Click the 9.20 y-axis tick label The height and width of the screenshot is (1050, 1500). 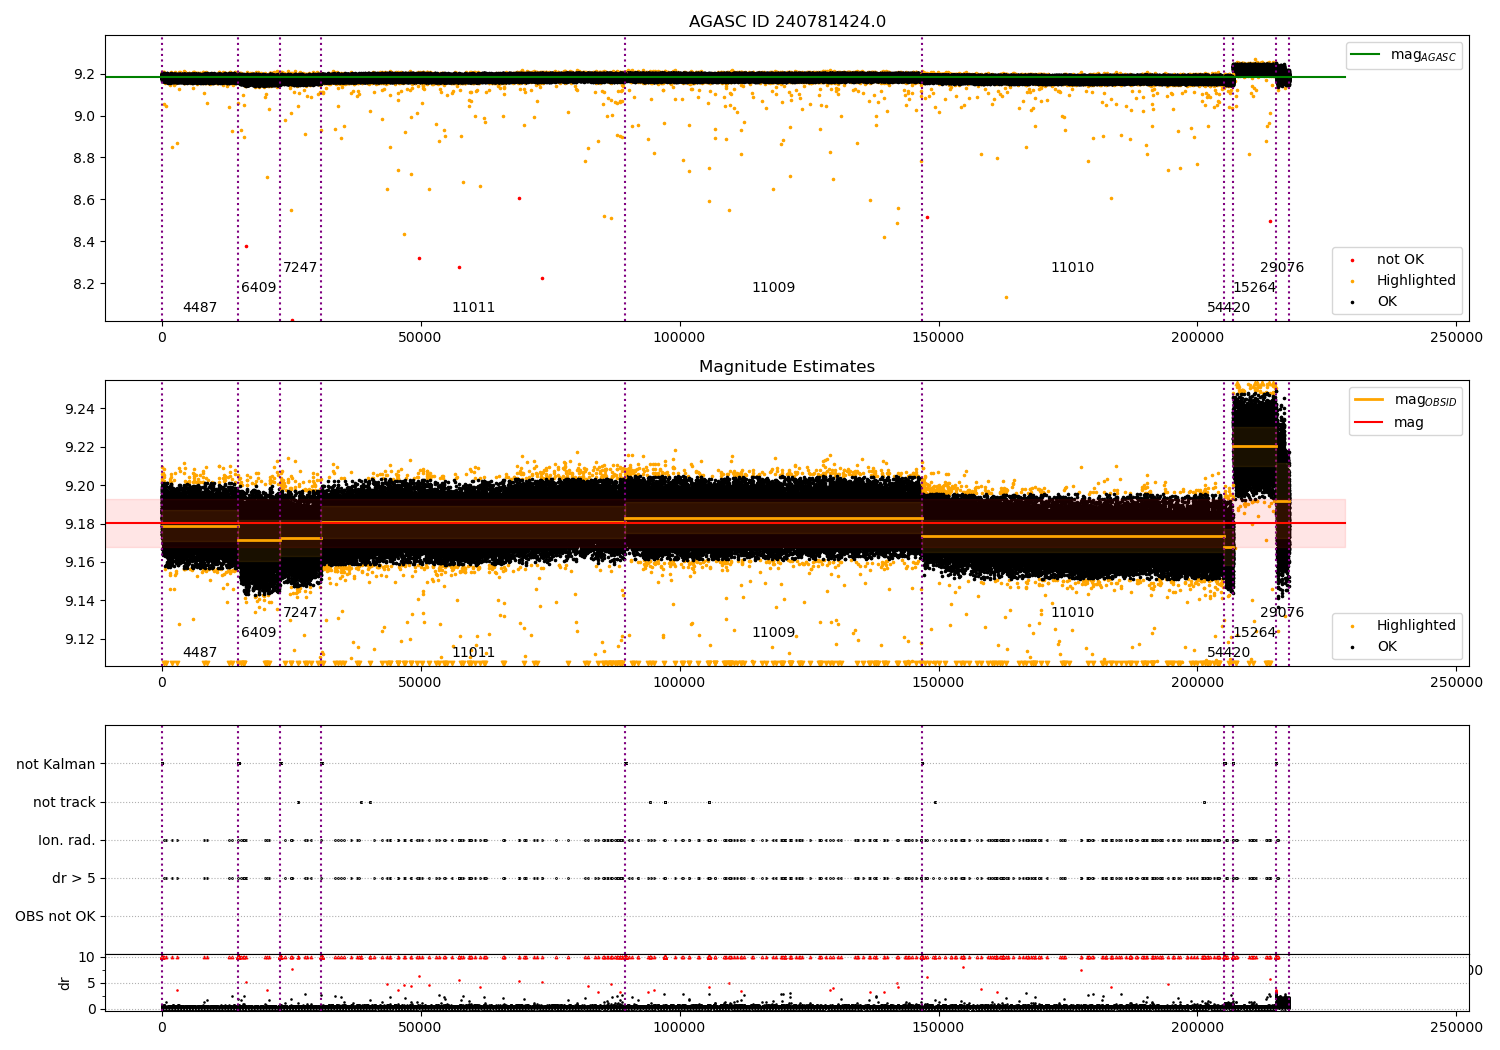(x=81, y=486)
